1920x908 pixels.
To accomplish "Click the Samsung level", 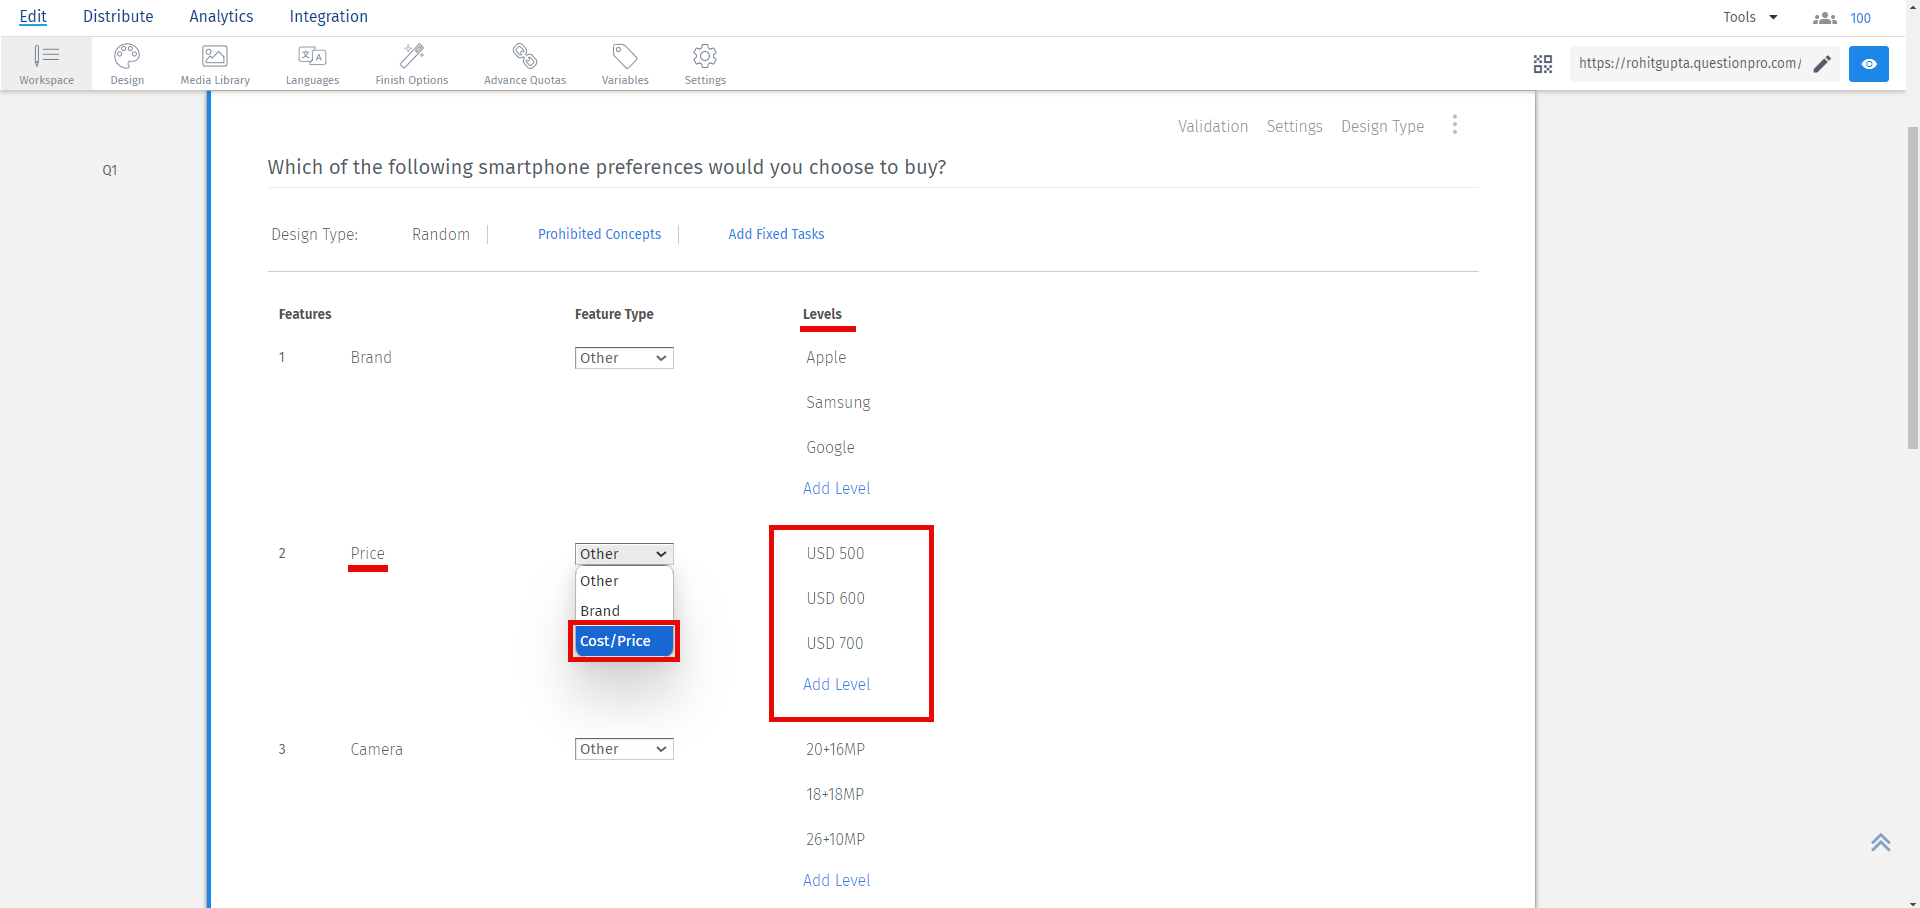I will pyautogui.click(x=838, y=402).
